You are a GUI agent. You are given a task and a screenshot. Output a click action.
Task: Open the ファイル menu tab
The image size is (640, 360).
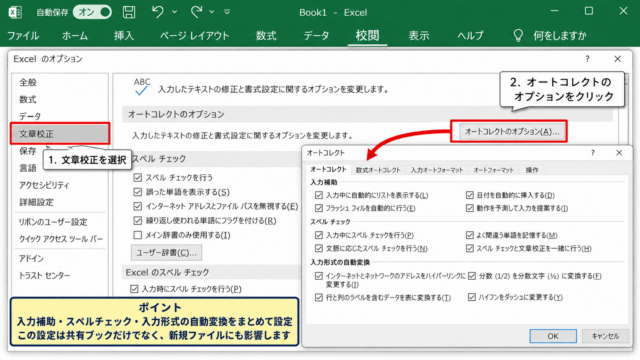click(x=23, y=36)
